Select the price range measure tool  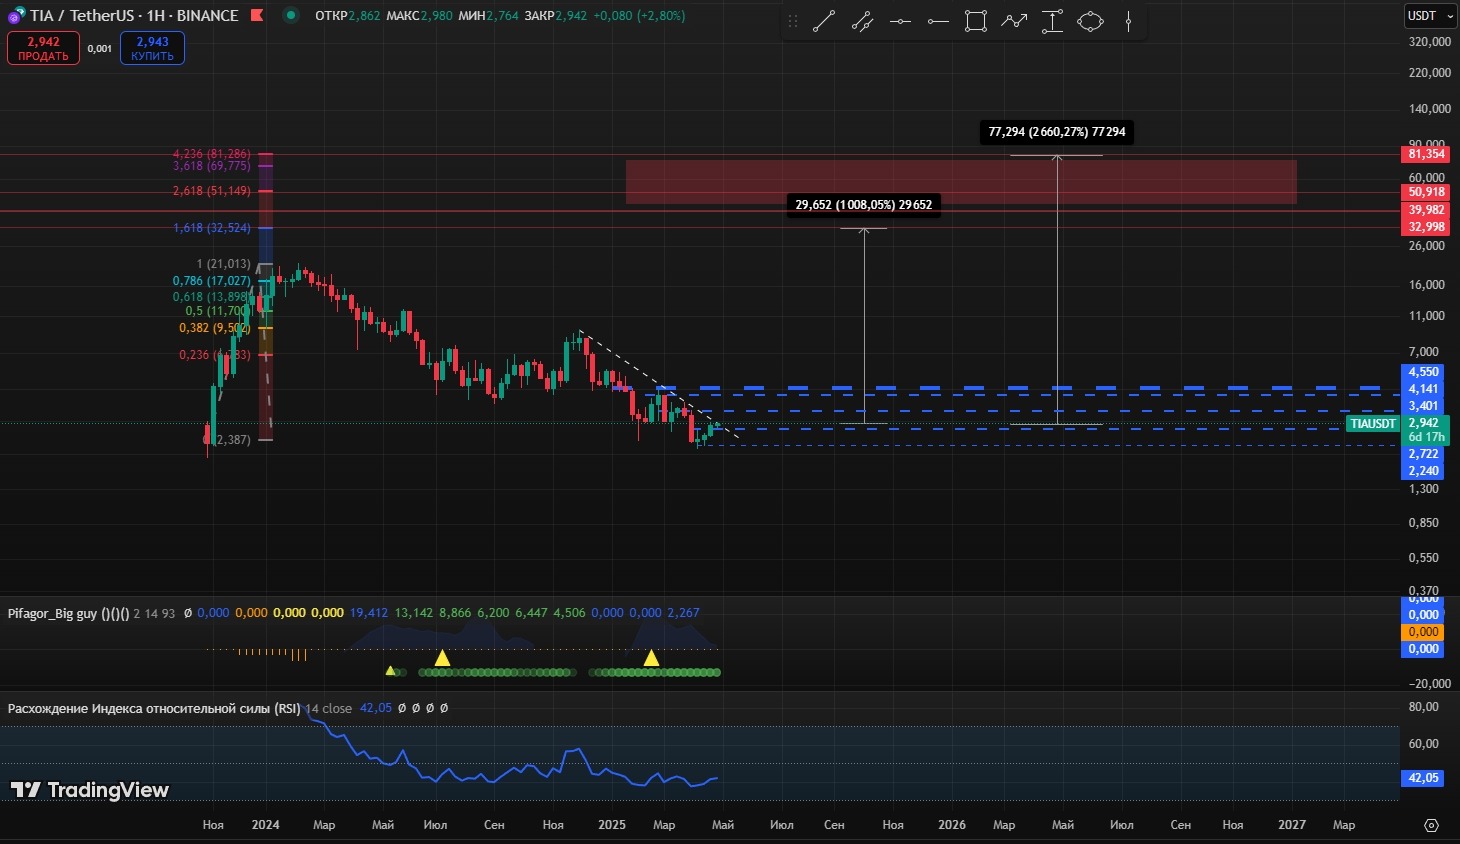[x=1052, y=21]
